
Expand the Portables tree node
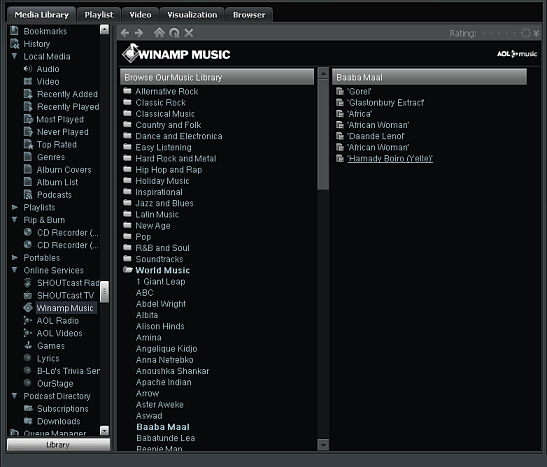pos(15,257)
